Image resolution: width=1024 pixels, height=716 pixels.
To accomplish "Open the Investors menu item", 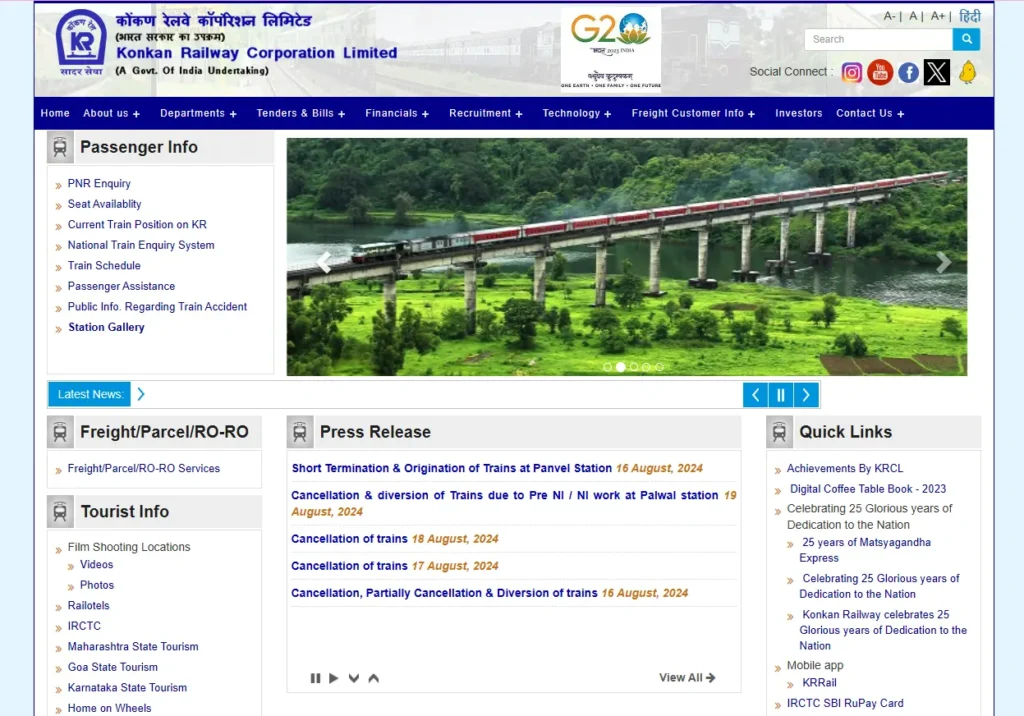I will point(798,114).
